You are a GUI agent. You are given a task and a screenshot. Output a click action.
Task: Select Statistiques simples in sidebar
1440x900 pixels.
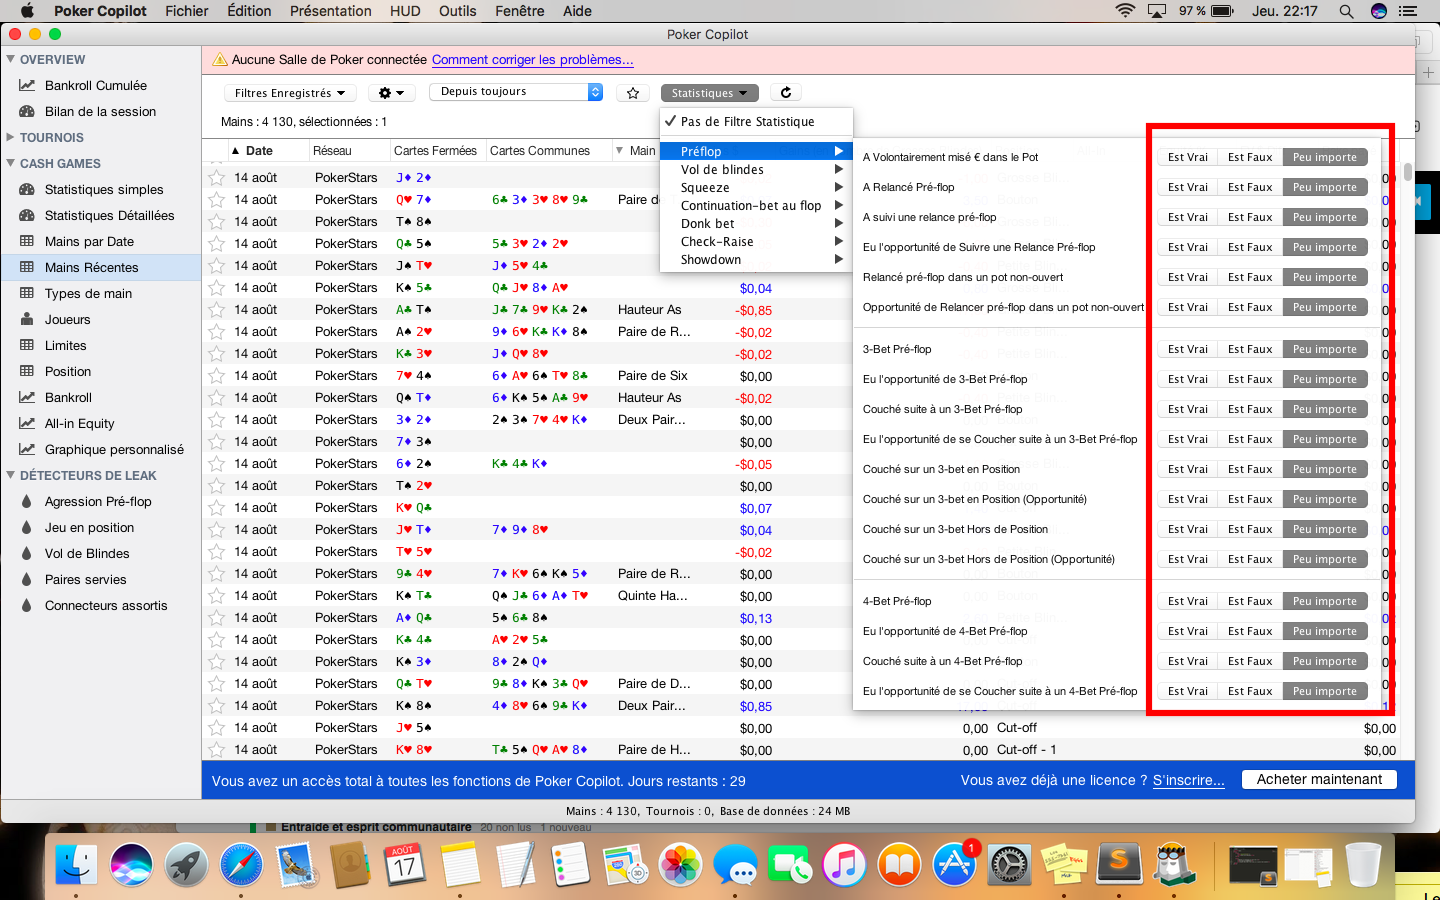click(x=104, y=190)
